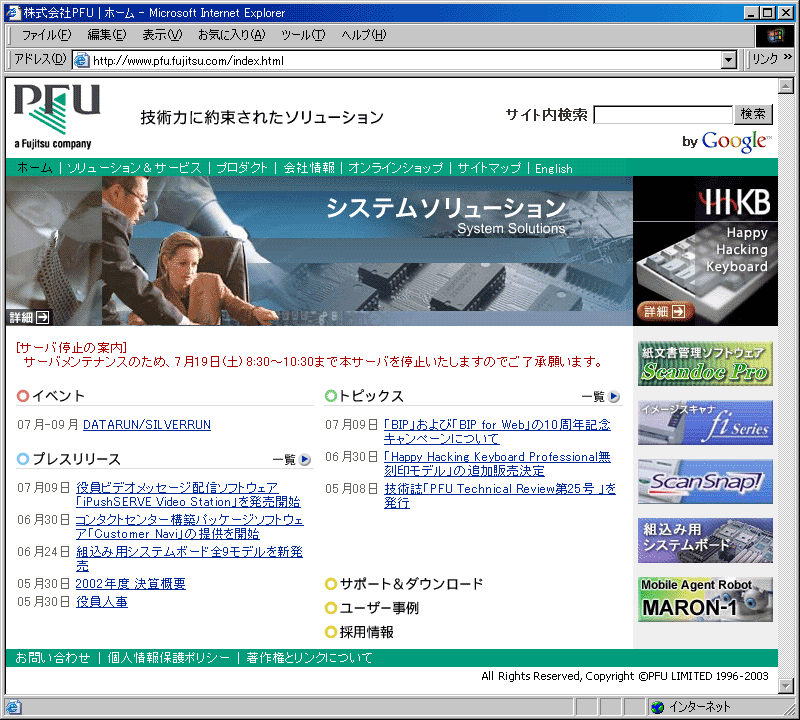Screen dimensions: 800x720
Task: Click the IE page icon in the status bar
Action: pyautogui.click(x=13, y=707)
